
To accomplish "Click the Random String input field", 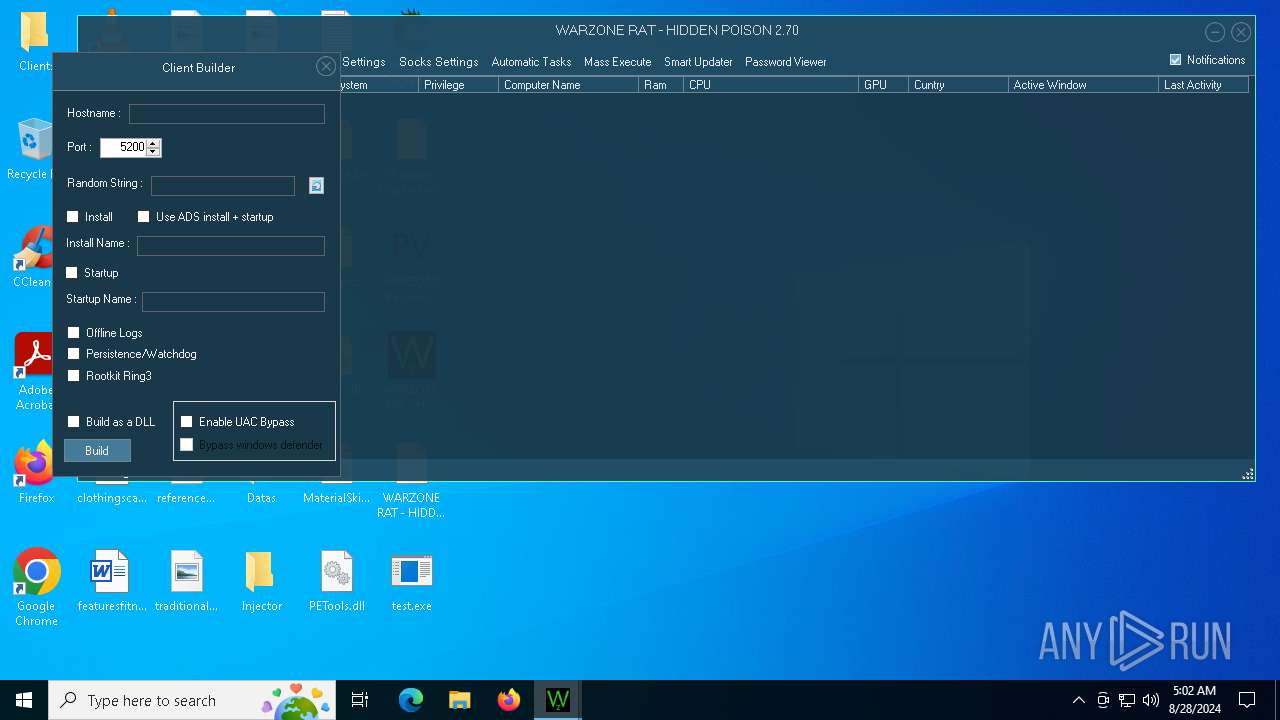I will pos(223,186).
